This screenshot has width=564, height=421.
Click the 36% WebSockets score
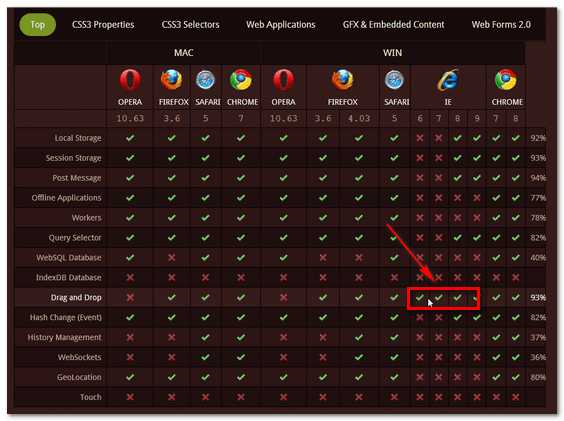pyautogui.click(x=538, y=357)
